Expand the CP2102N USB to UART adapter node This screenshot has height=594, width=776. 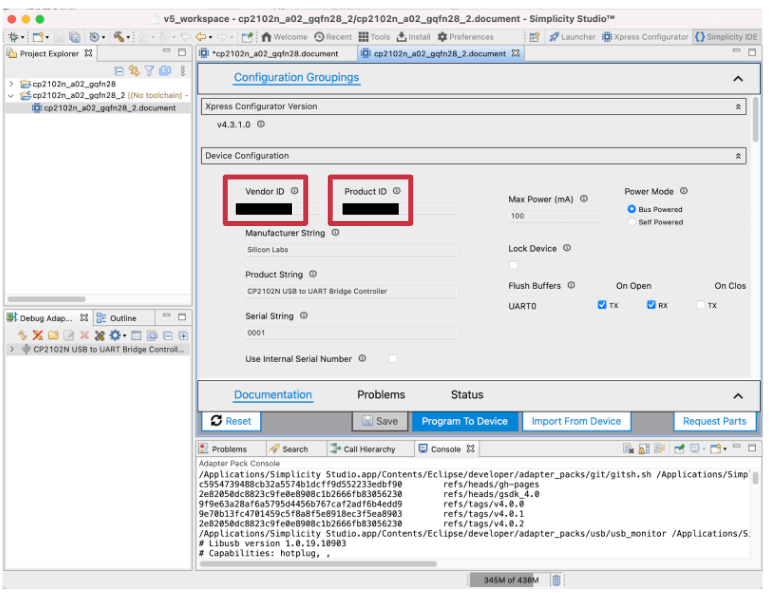pos(11,349)
